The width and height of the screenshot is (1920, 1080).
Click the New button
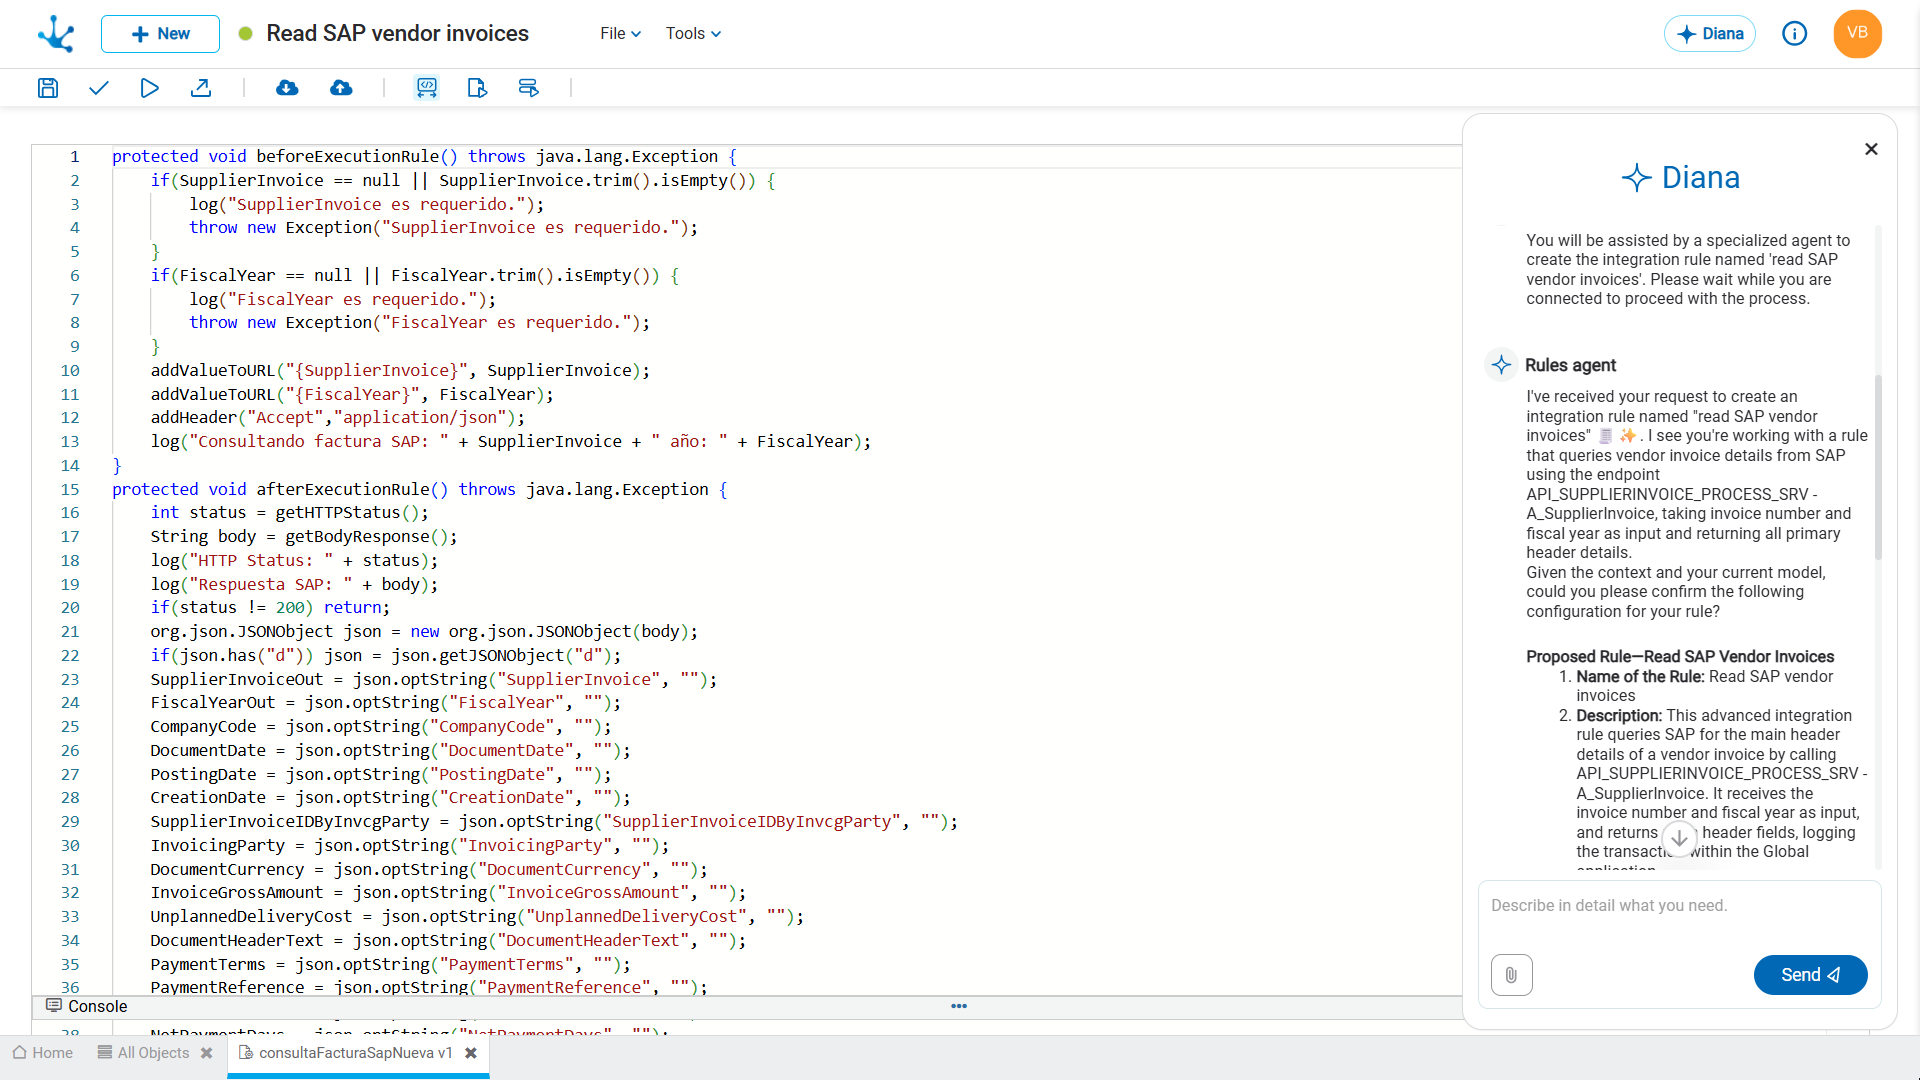pos(160,34)
